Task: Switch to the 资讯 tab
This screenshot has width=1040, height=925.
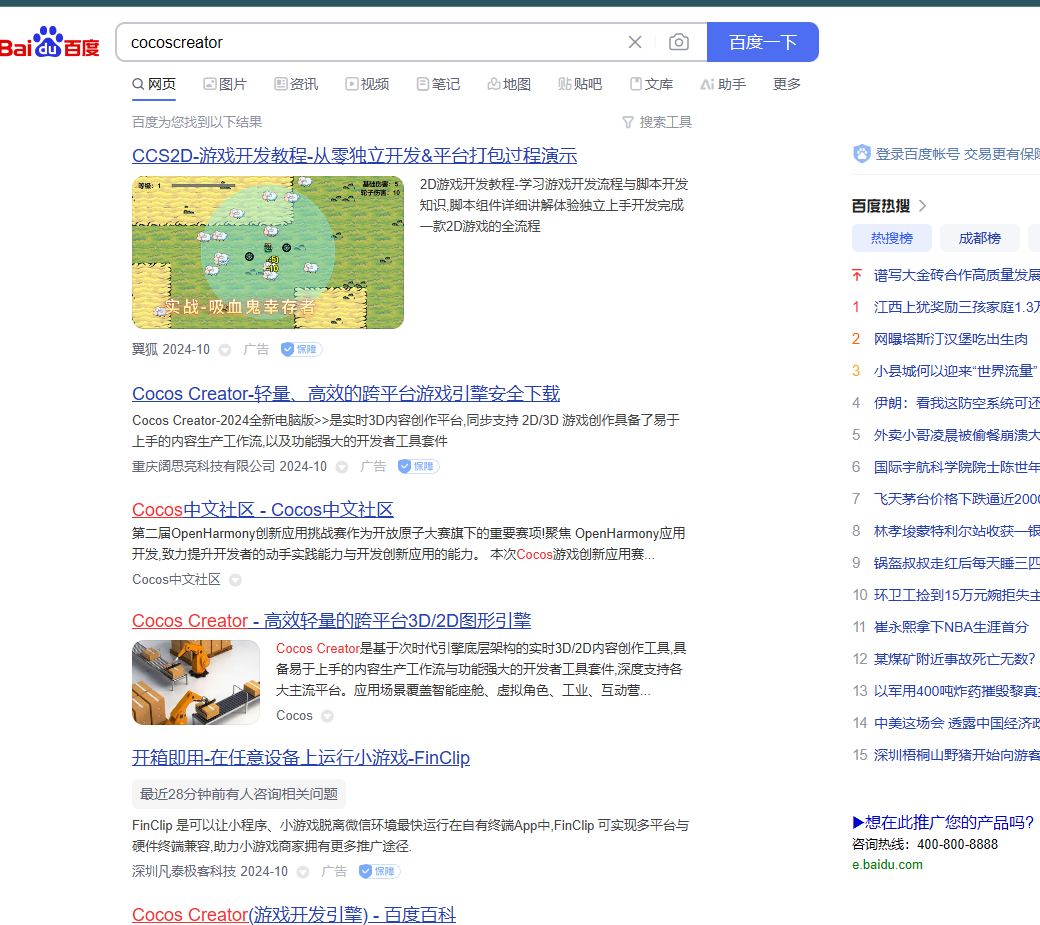Action: (296, 84)
